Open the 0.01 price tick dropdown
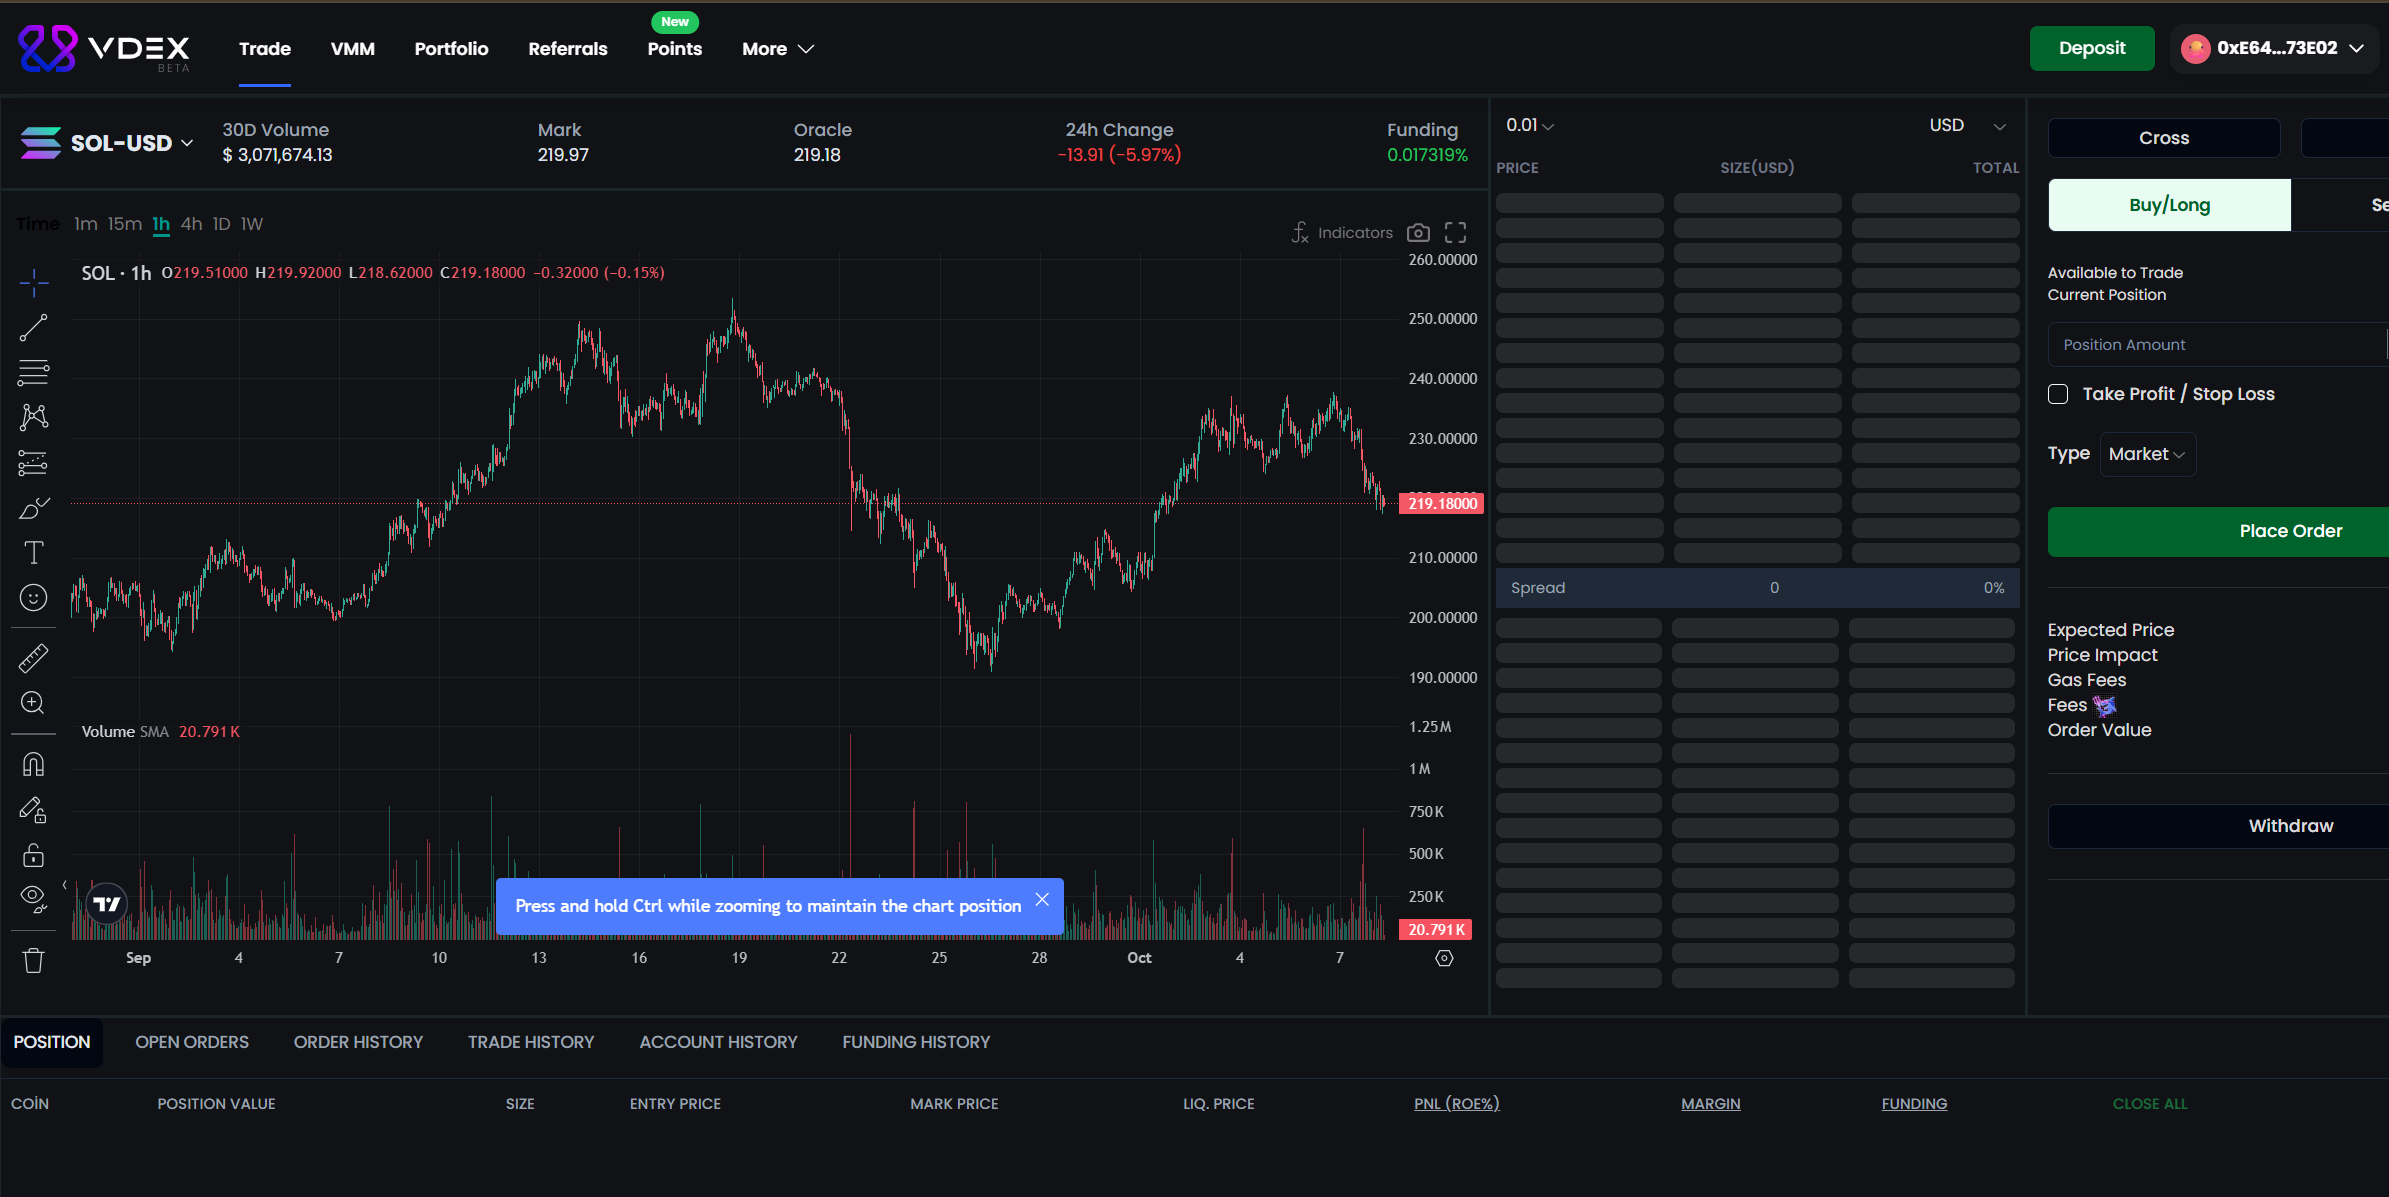Image resolution: width=2389 pixels, height=1197 pixels. click(x=1528, y=125)
